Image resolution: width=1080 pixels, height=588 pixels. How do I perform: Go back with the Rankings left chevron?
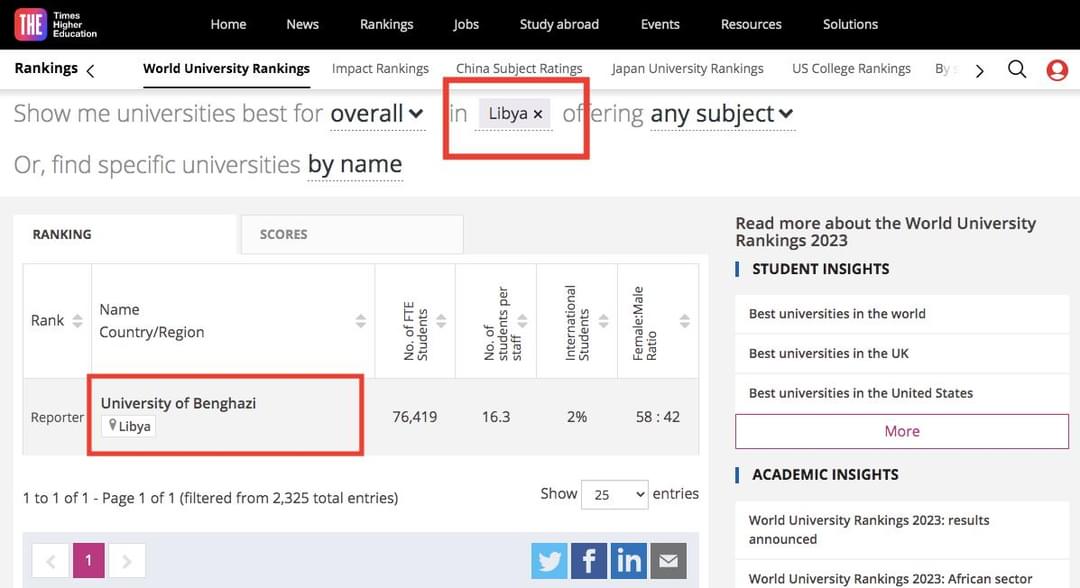90,70
